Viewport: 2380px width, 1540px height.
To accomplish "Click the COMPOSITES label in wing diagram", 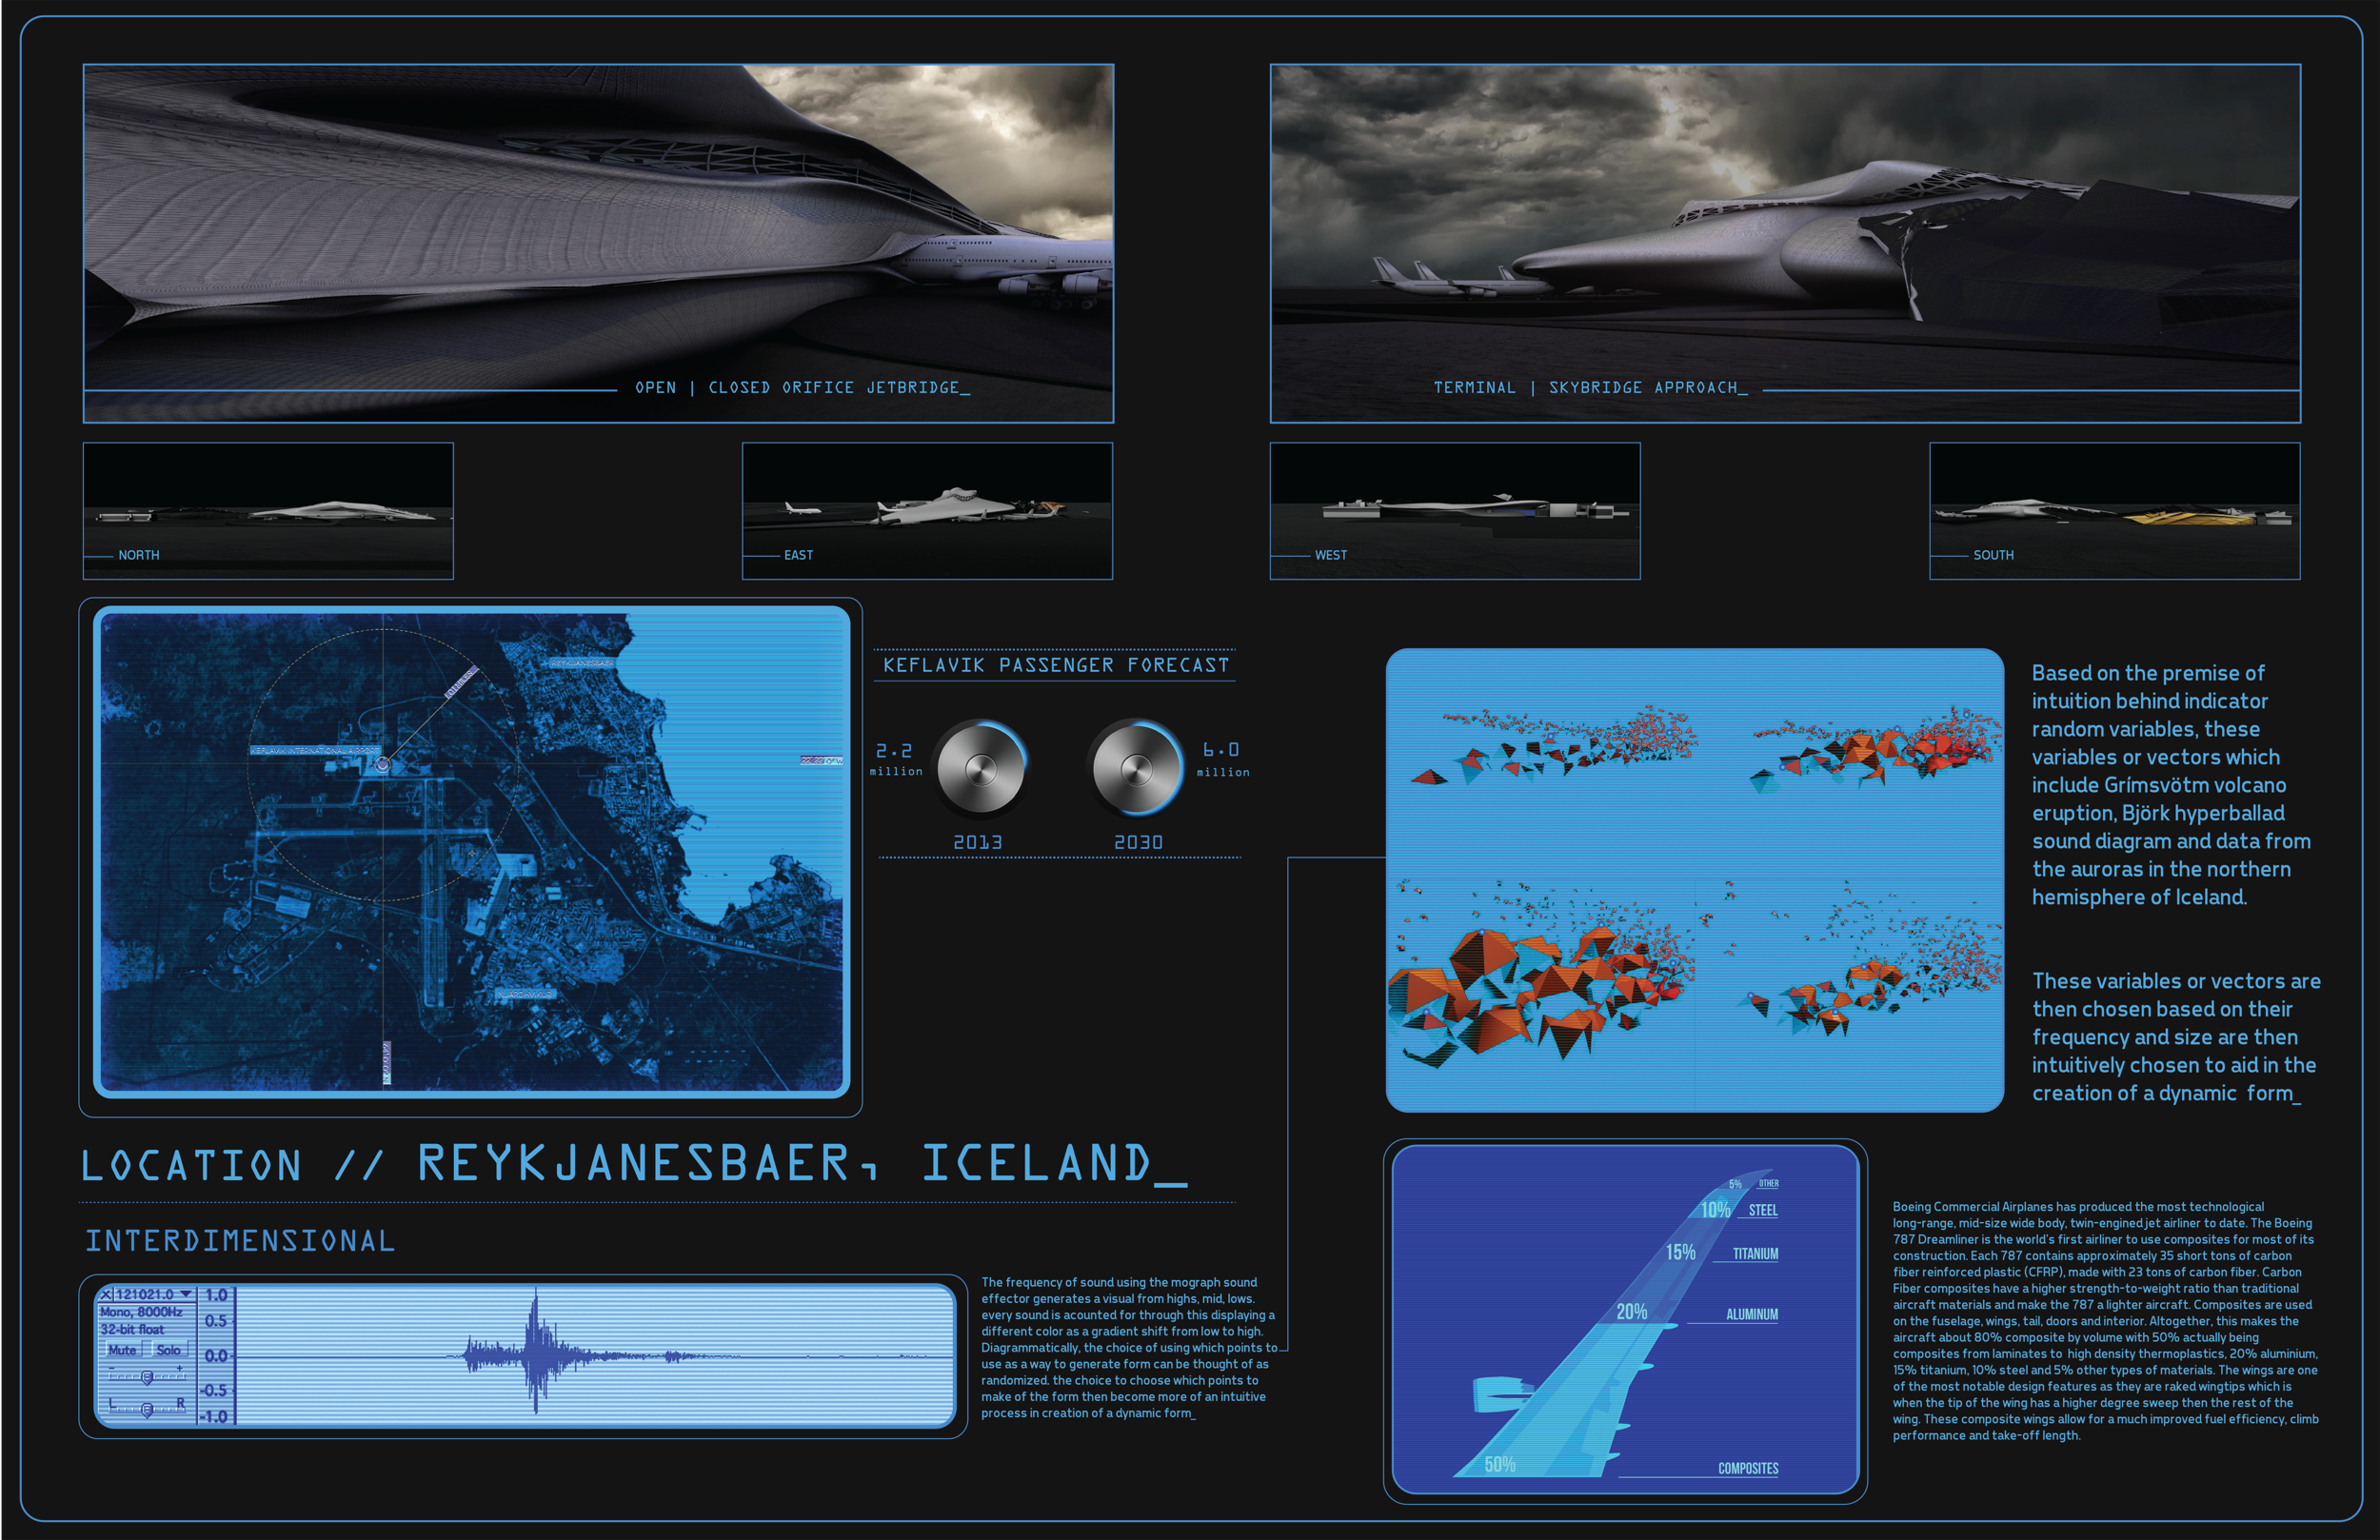I will (x=1748, y=1468).
